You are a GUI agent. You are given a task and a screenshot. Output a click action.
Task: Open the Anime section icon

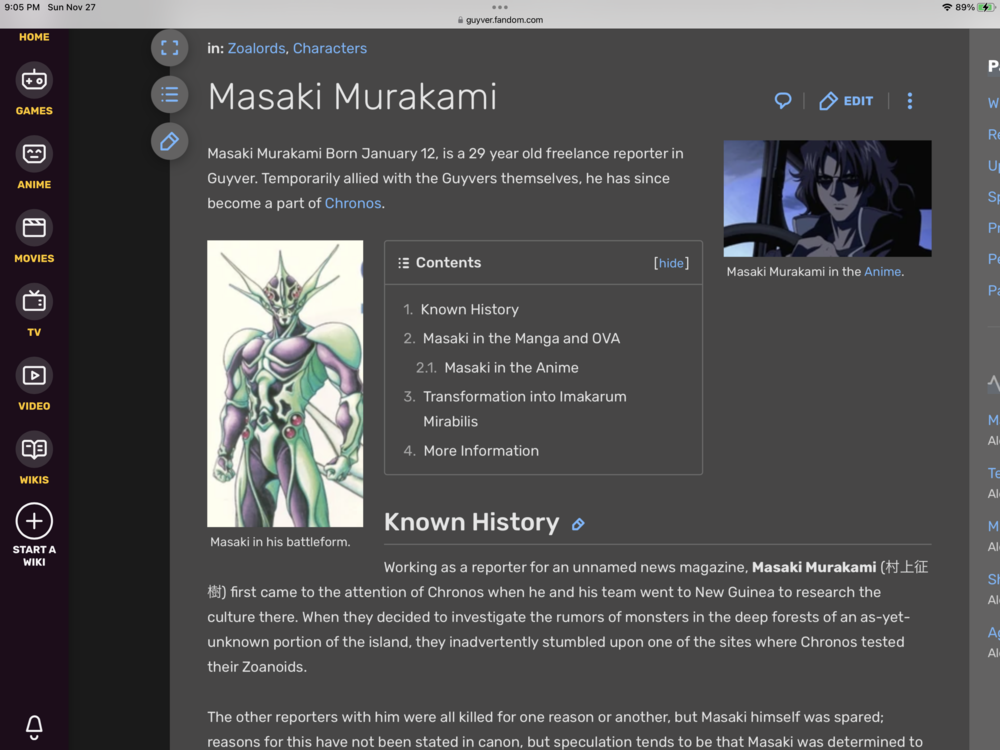coord(34,154)
